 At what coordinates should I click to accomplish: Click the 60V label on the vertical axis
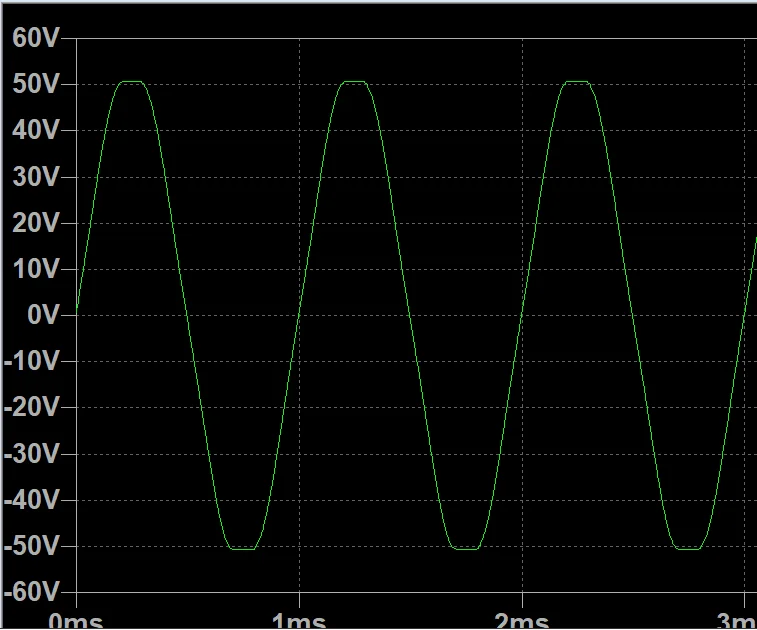[37, 38]
